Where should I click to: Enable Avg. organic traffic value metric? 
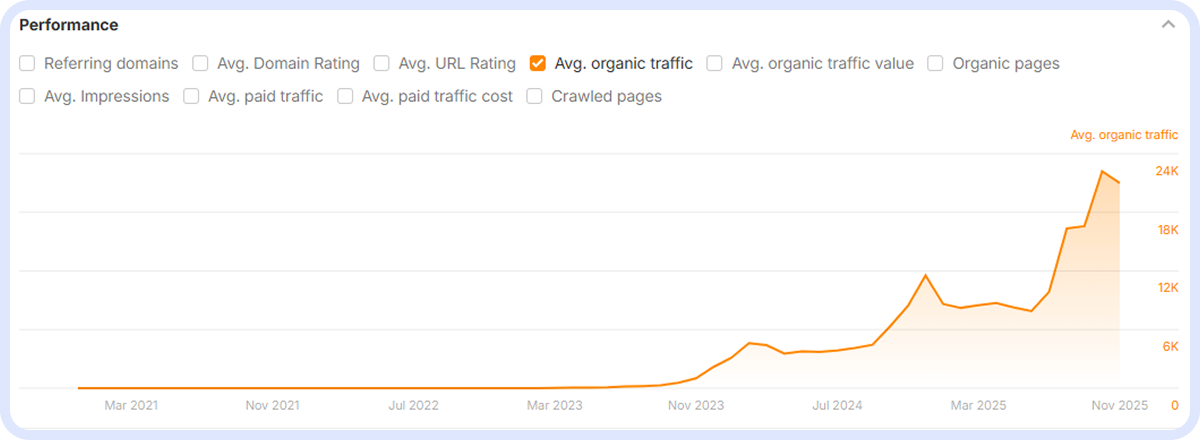(x=715, y=64)
